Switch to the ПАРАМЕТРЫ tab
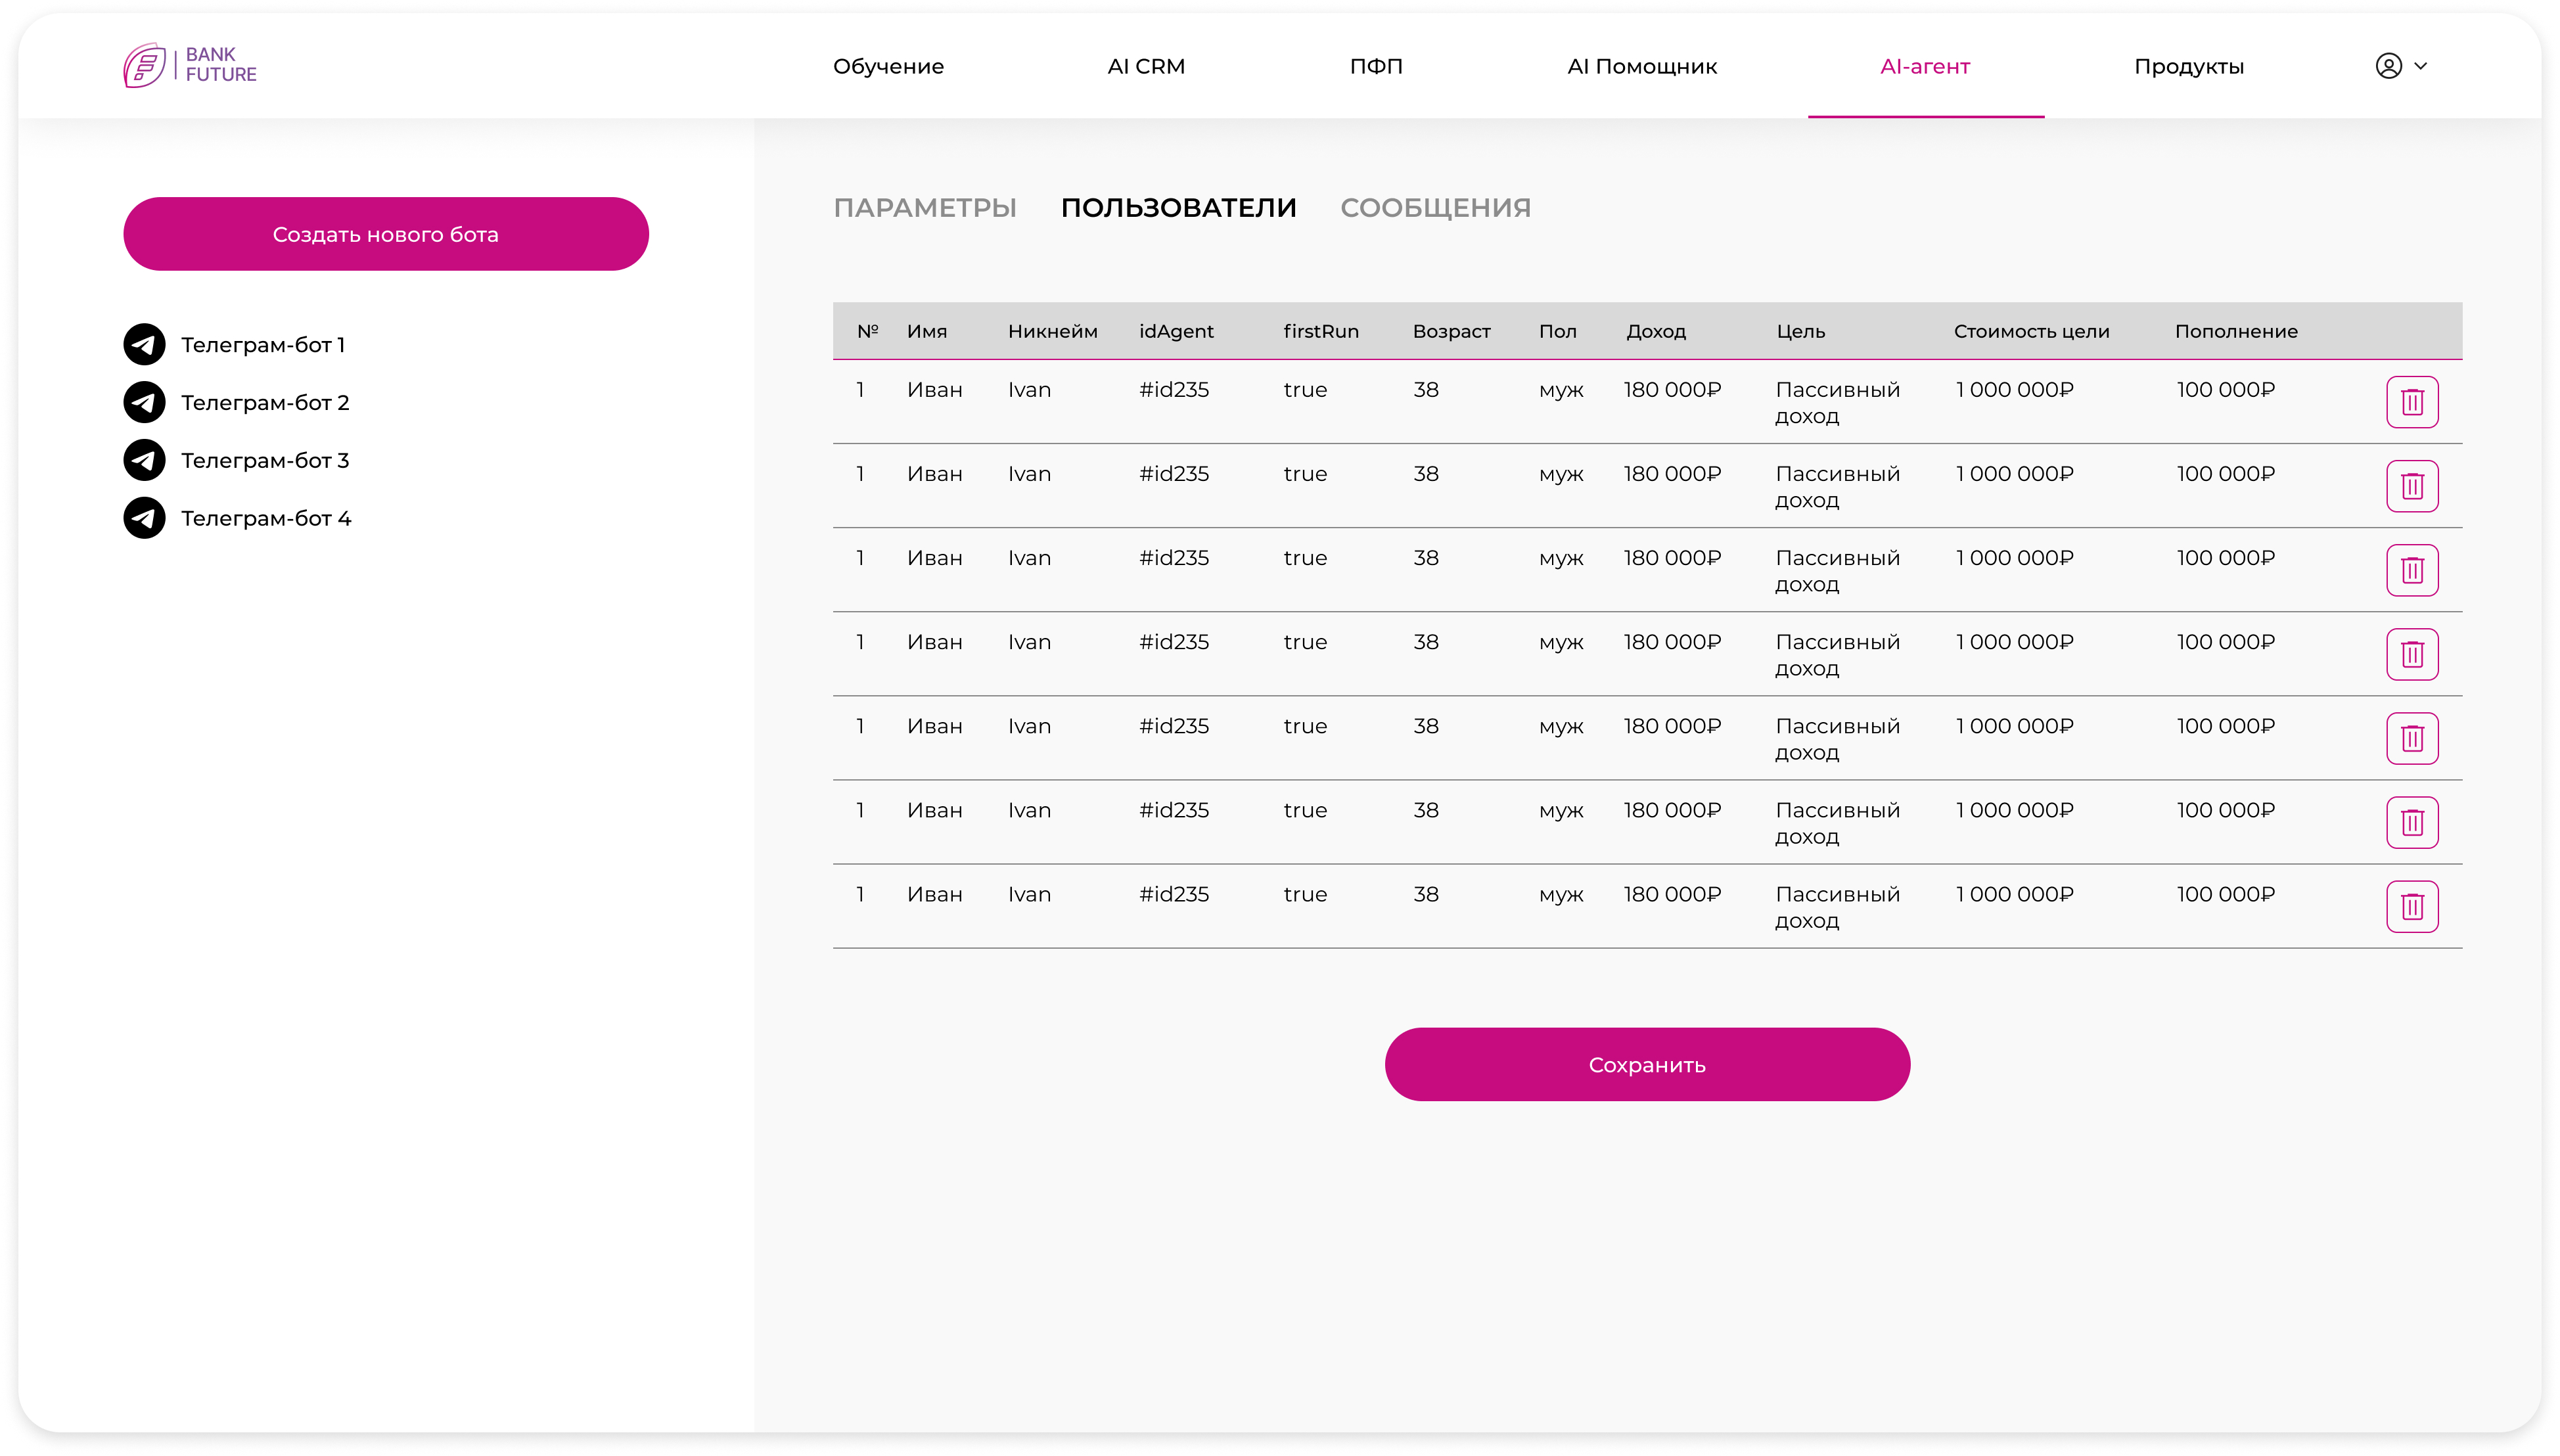The image size is (2560, 1456). 924,208
